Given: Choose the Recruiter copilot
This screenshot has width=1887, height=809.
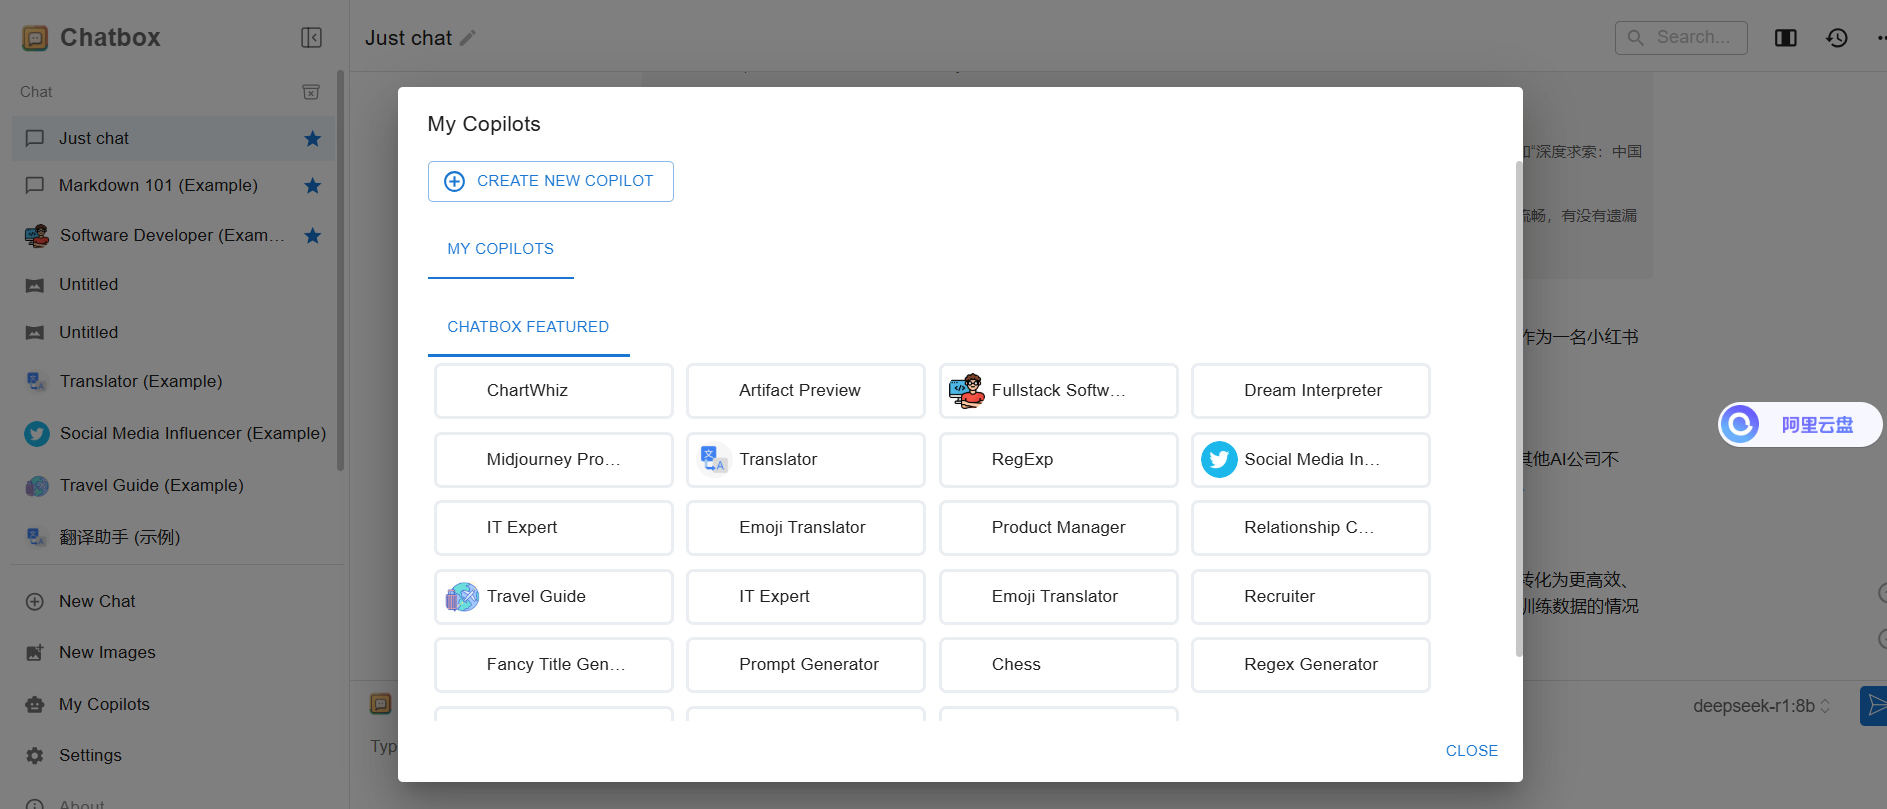Looking at the screenshot, I should tap(1311, 597).
